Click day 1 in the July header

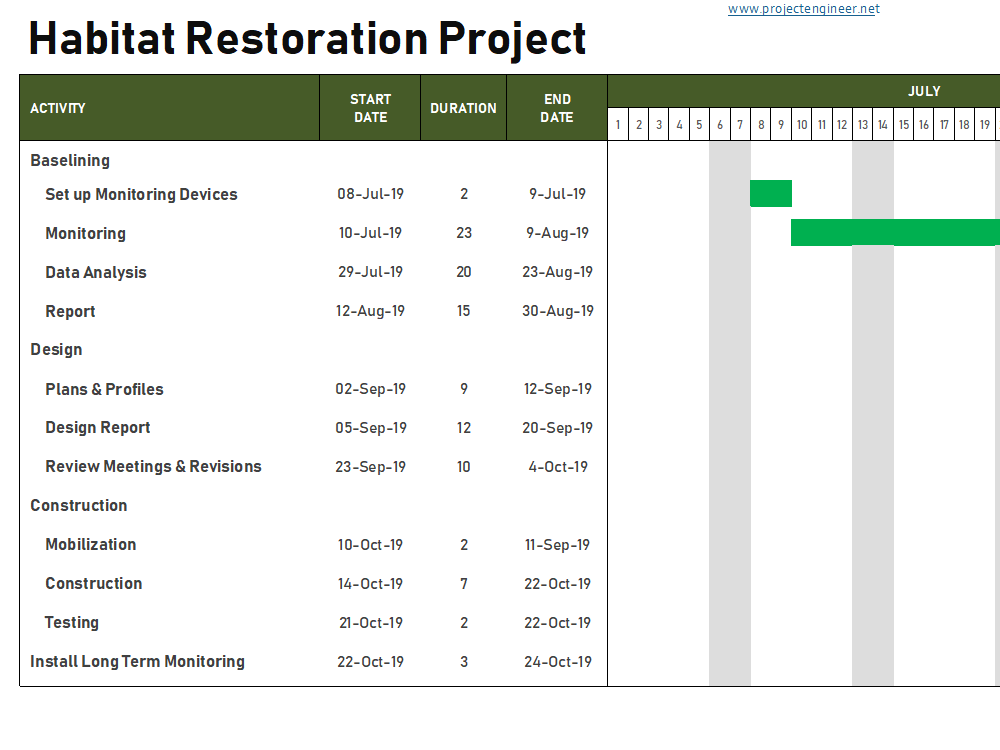618,124
